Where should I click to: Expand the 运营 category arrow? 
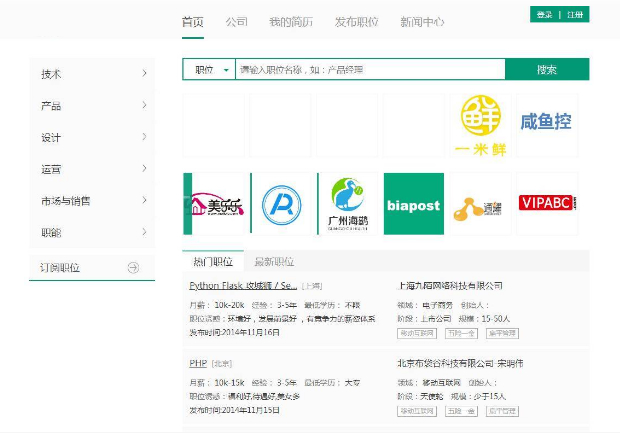coord(144,168)
